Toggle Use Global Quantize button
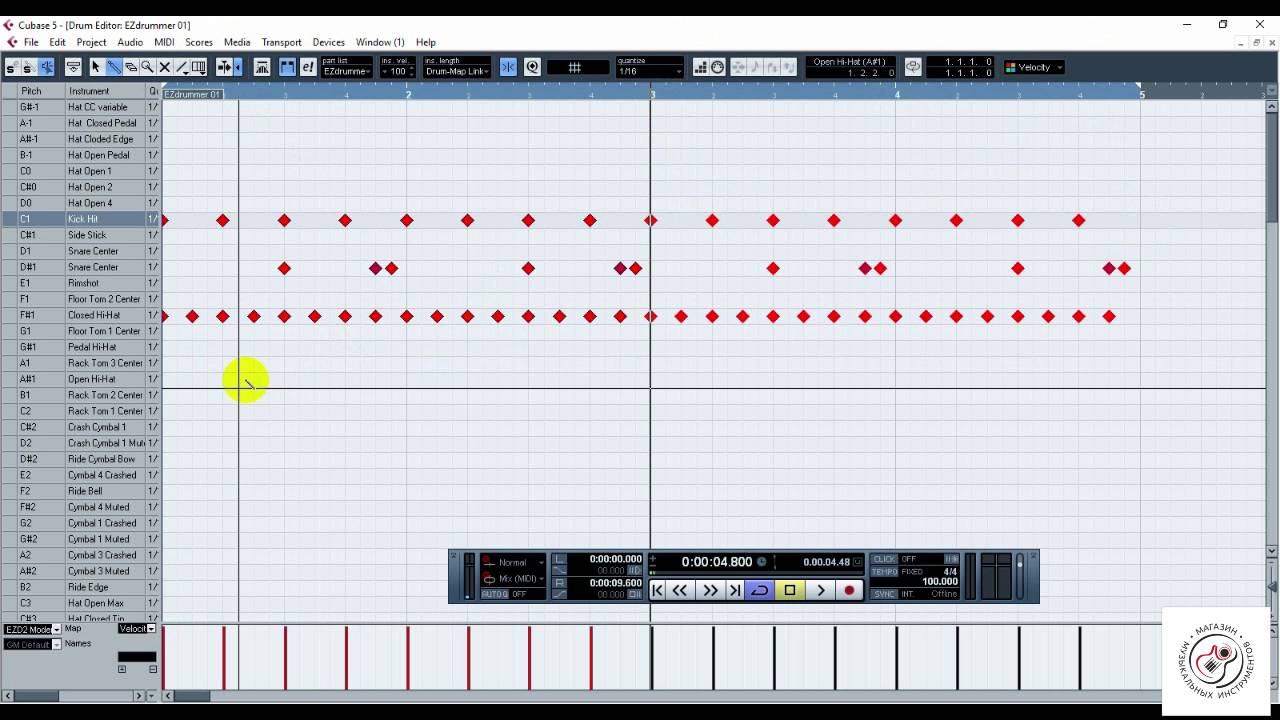The height and width of the screenshot is (720, 1280). [x=532, y=67]
